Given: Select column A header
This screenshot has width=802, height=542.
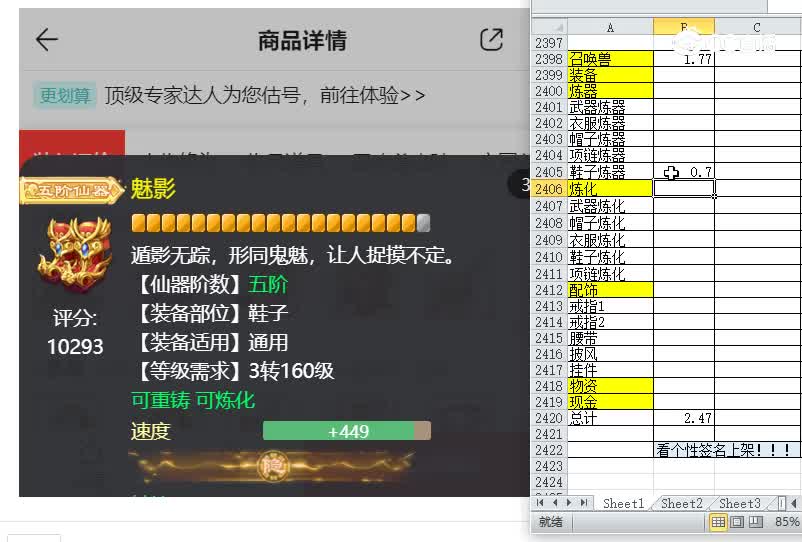Looking at the screenshot, I should [610, 27].
